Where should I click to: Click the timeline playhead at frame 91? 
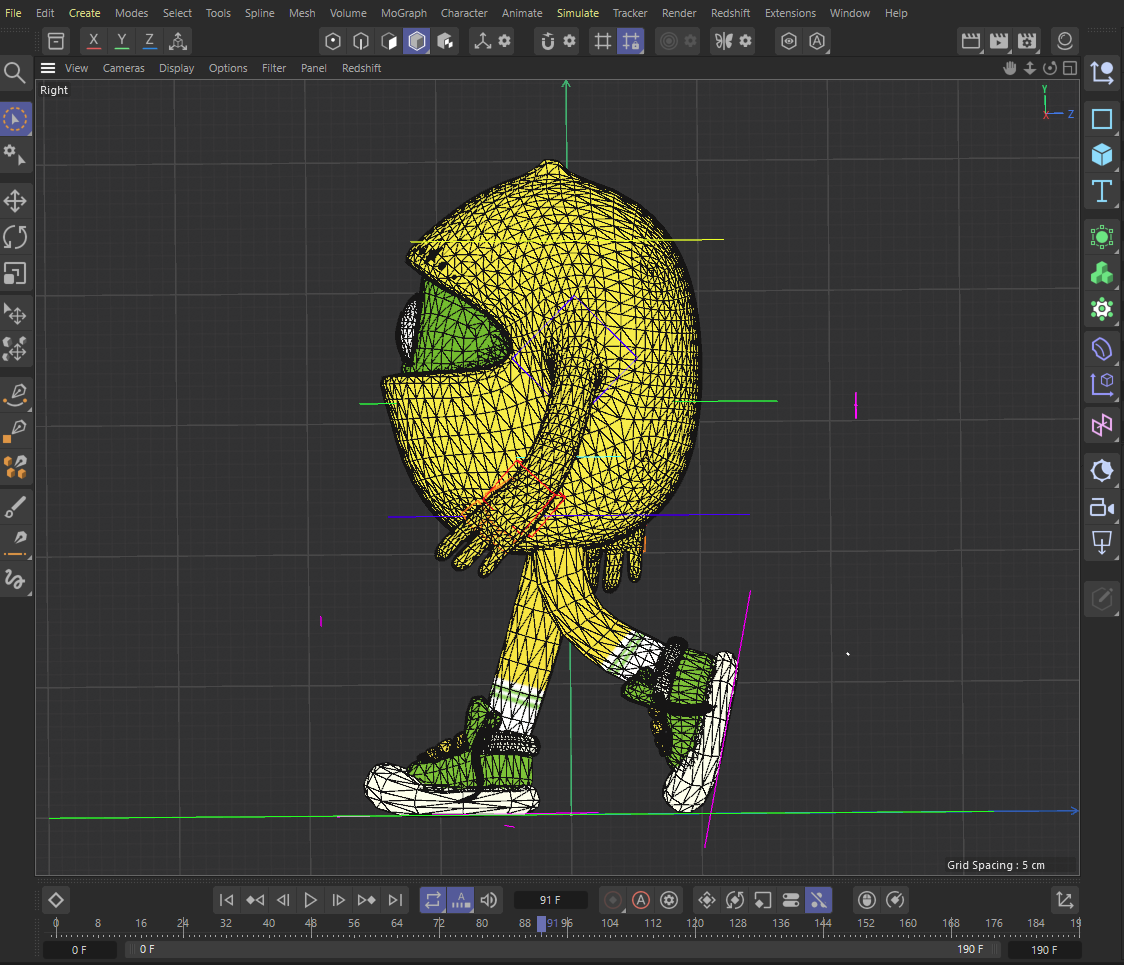(x=542, y=924)
